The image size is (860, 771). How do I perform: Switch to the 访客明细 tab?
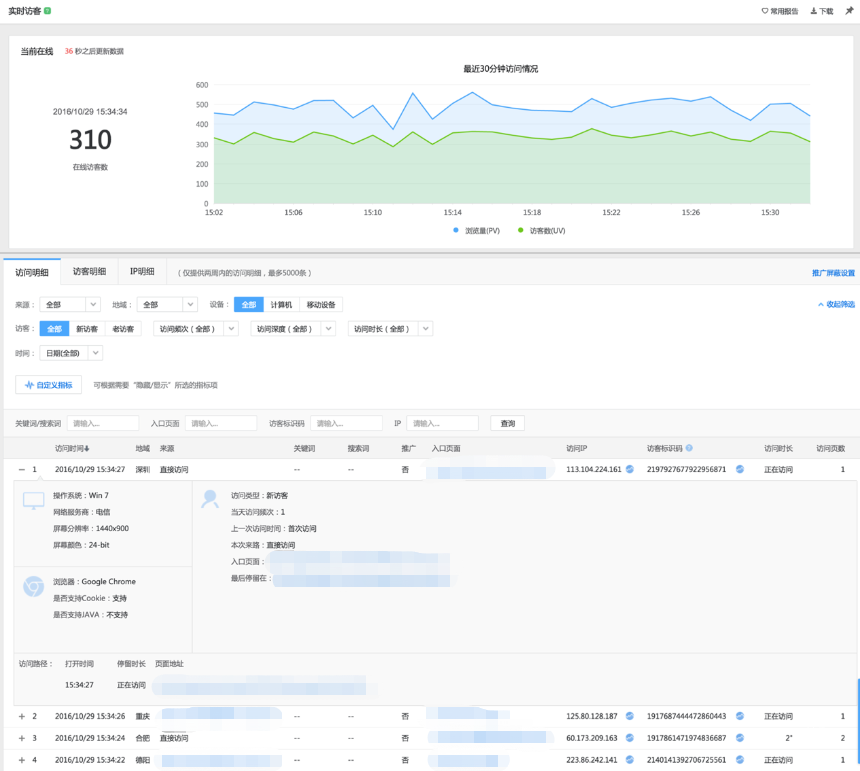(x=89, y=272)
